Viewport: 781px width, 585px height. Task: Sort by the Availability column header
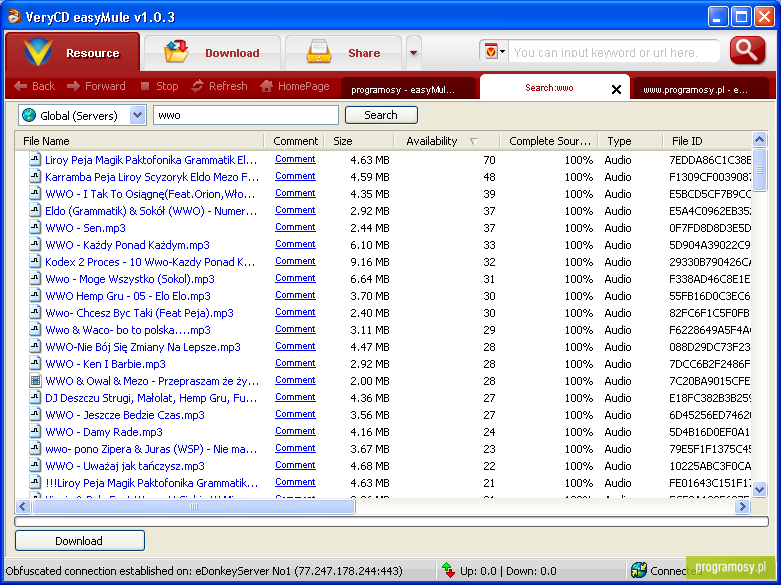(x=448, y=141)
